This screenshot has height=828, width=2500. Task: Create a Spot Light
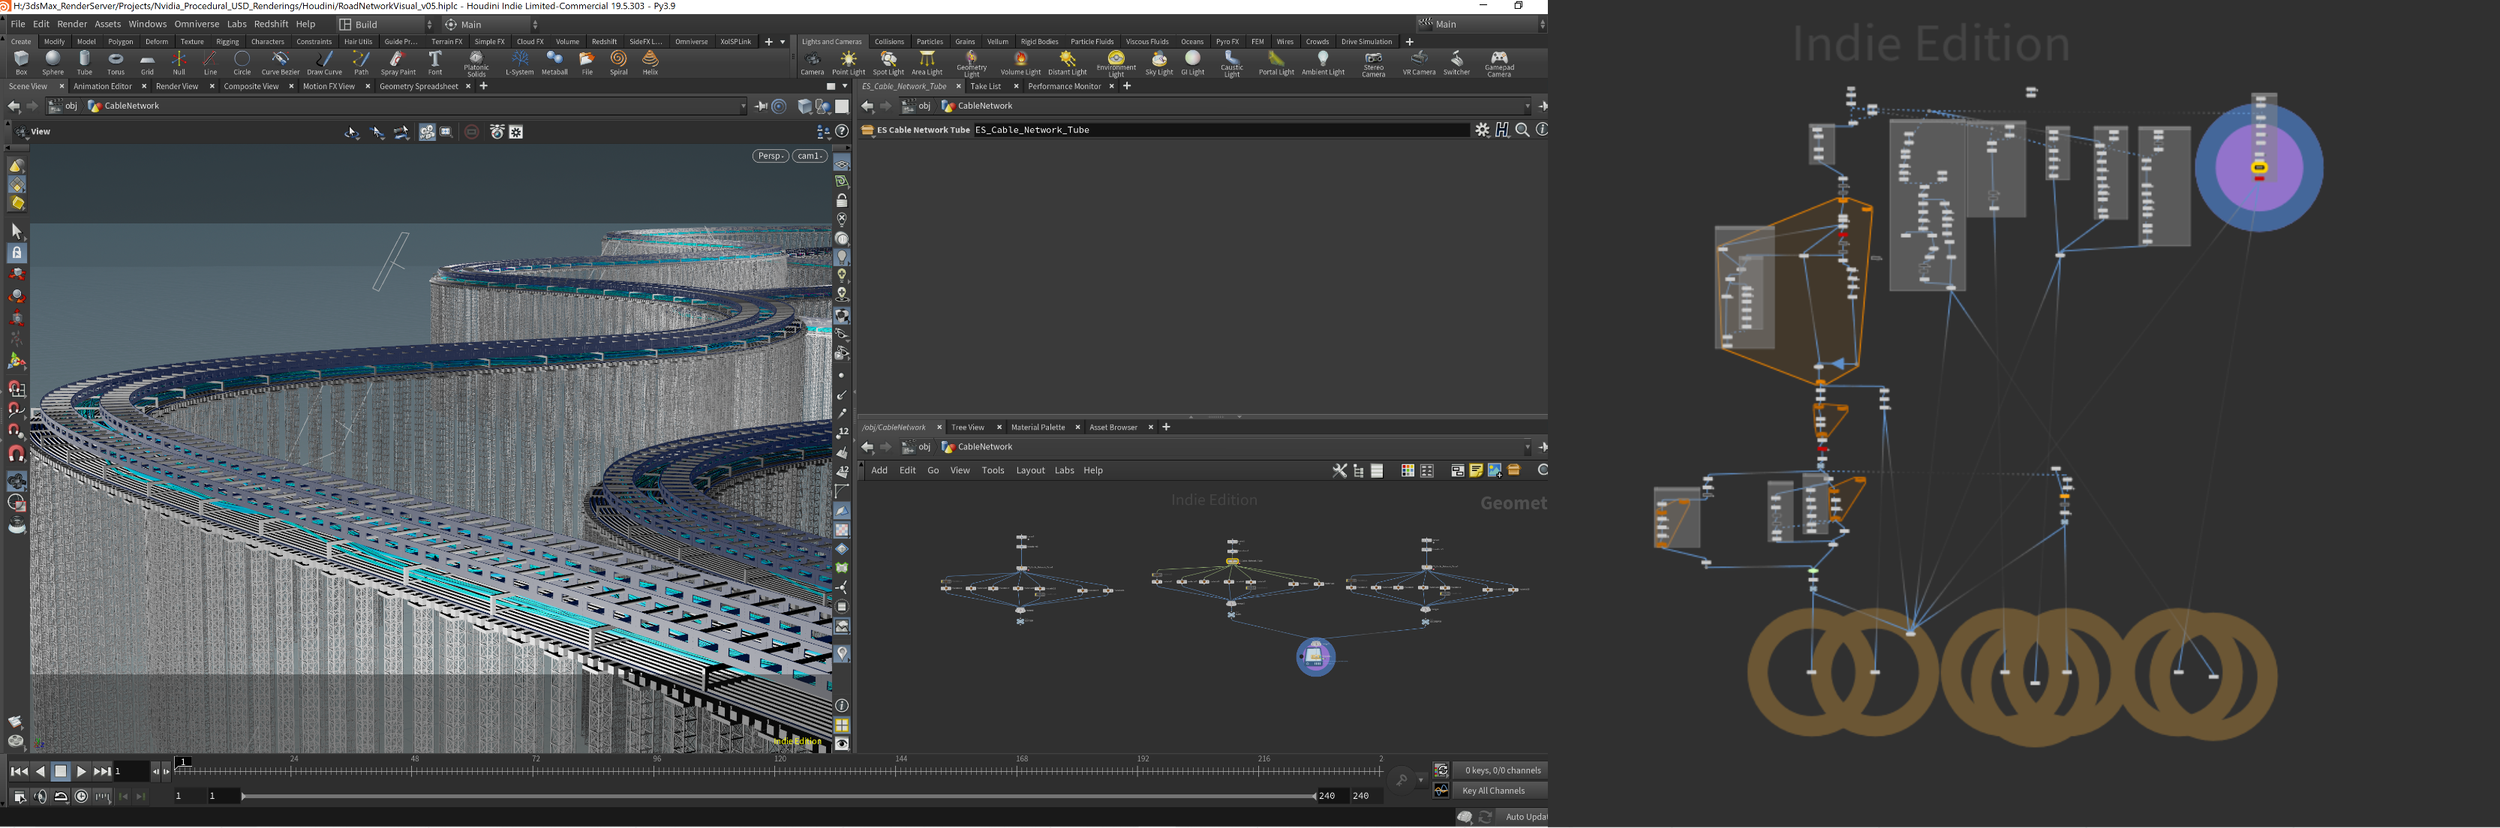click(x=888, y=63)
